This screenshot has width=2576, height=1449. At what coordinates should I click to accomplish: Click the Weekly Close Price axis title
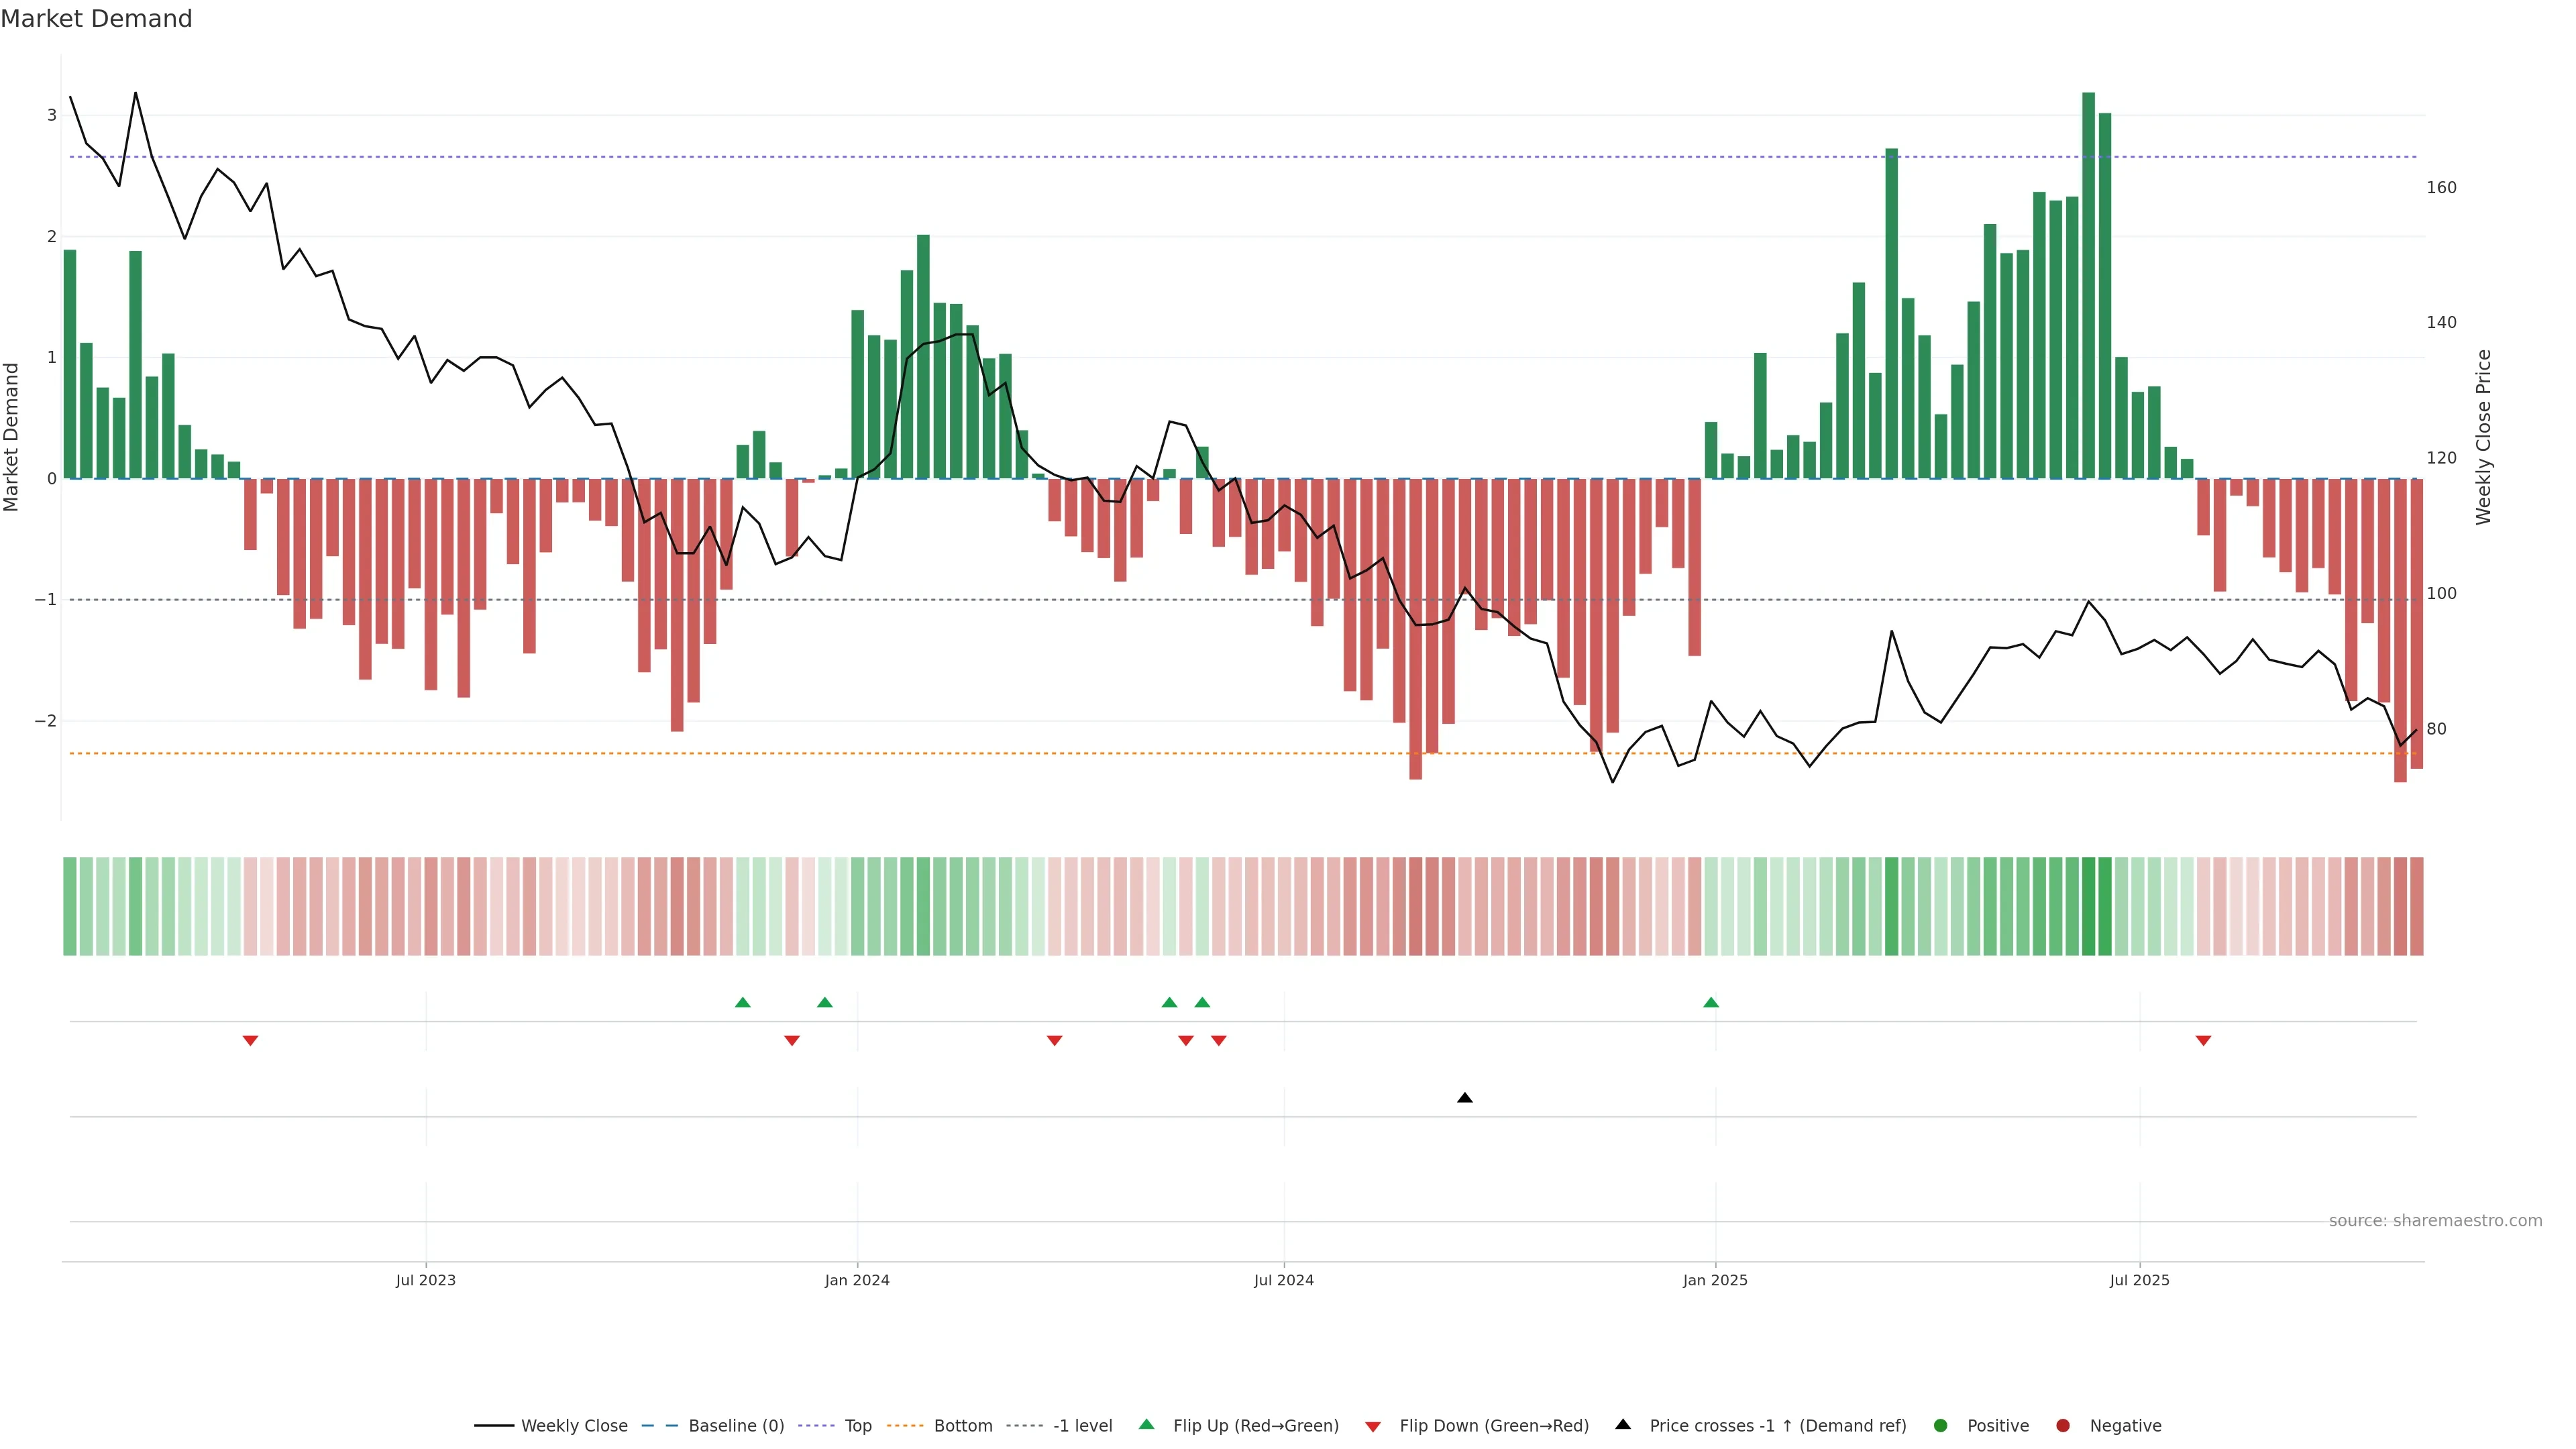click(2484, 437)
